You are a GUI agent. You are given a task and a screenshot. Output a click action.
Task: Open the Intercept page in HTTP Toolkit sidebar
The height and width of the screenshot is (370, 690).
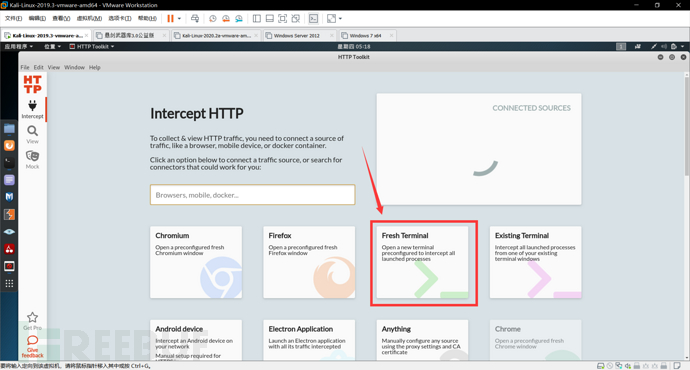[x=32, y=110]
